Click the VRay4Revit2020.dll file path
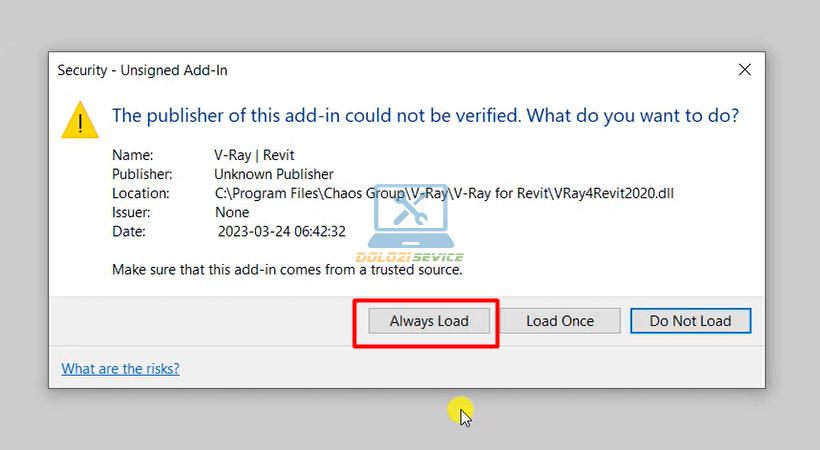The width and height of the screenshot is (820, 450). click(444, 193)
